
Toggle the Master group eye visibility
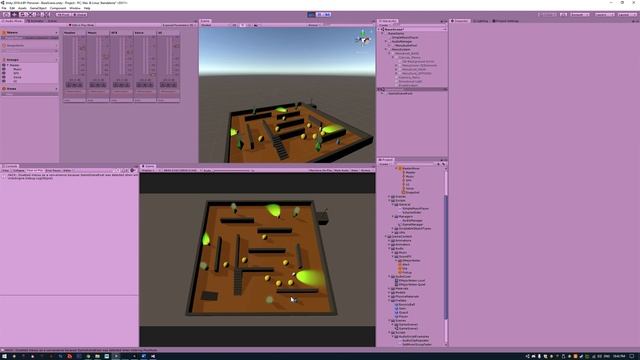(4, 65)
